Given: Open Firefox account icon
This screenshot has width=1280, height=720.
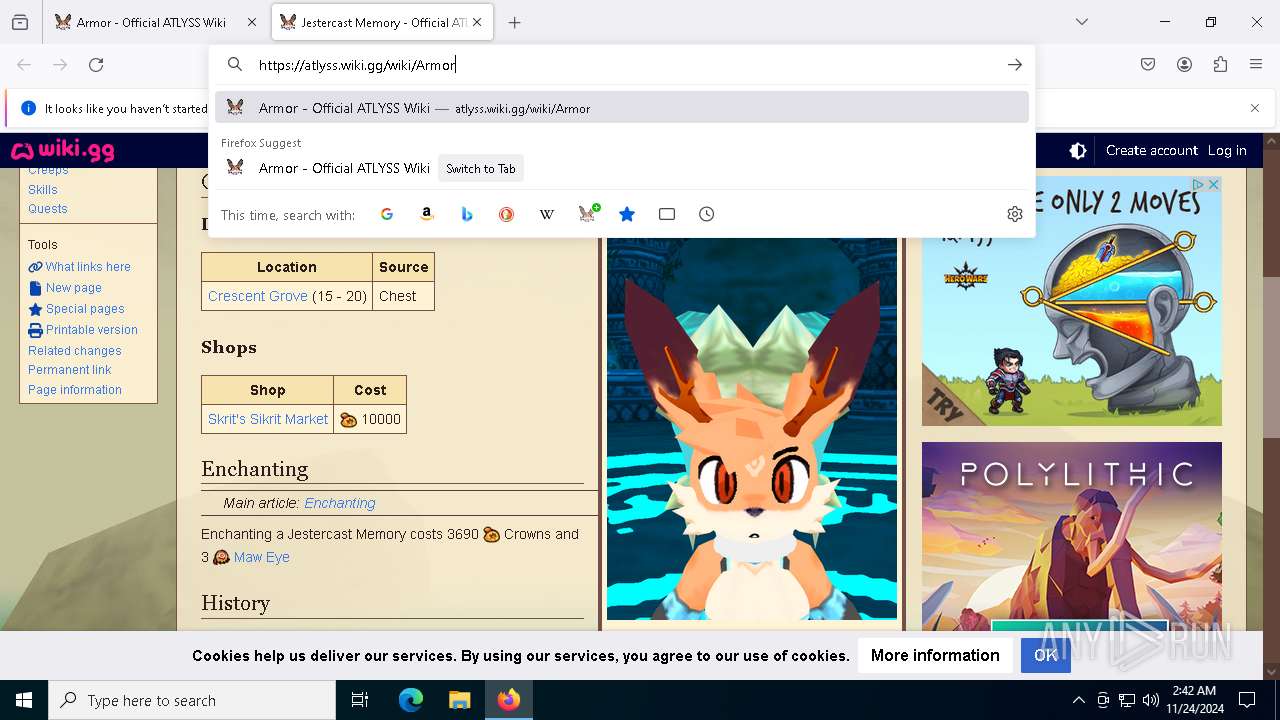Looking at the screenshot, I should pos(1184,65).
